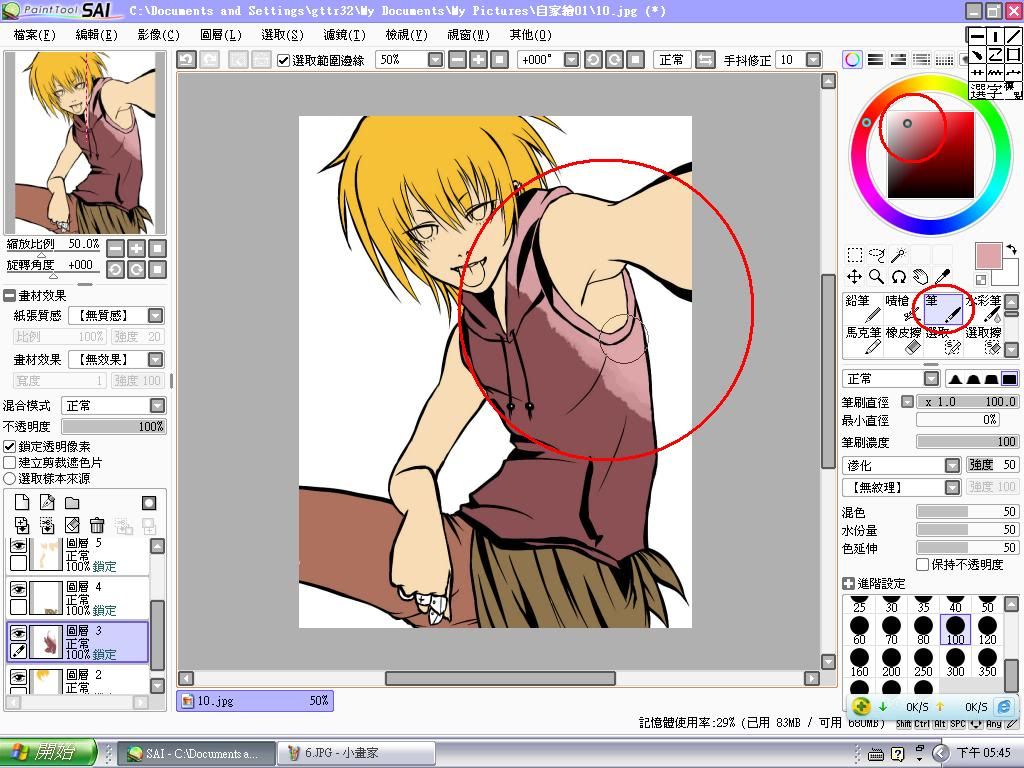This screenshot has height=768, width=1024.
Task: Click the canvas horizontal scrollbar
Action: [x=500, y=679]
